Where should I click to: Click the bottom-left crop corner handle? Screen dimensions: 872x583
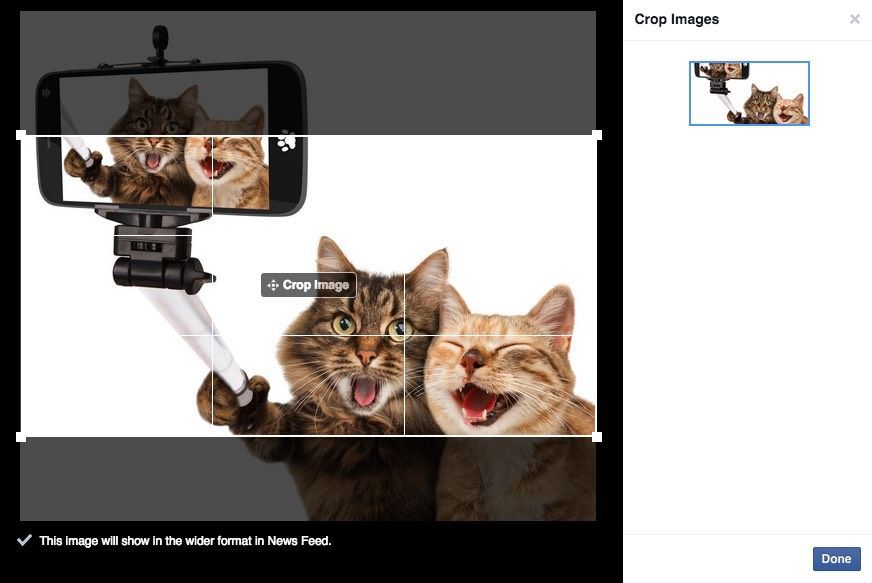pyautogui.click(x=21, y=437)
